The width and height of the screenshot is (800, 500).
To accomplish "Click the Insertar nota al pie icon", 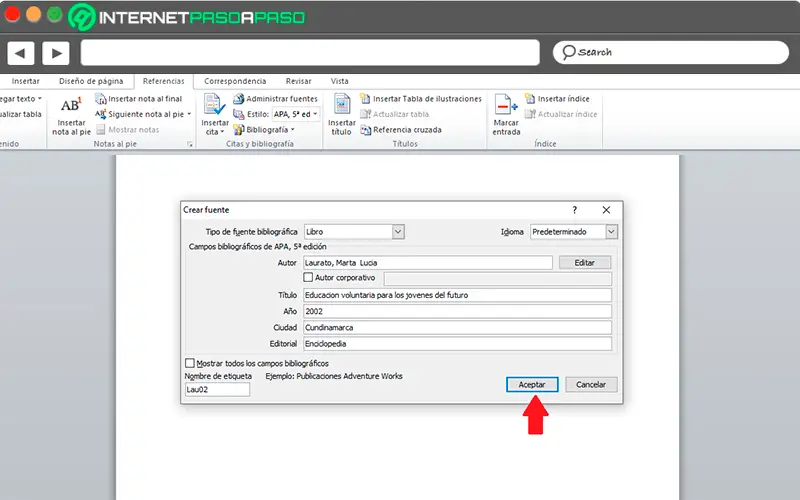I will pyautogui.click(x=71, y=105).
